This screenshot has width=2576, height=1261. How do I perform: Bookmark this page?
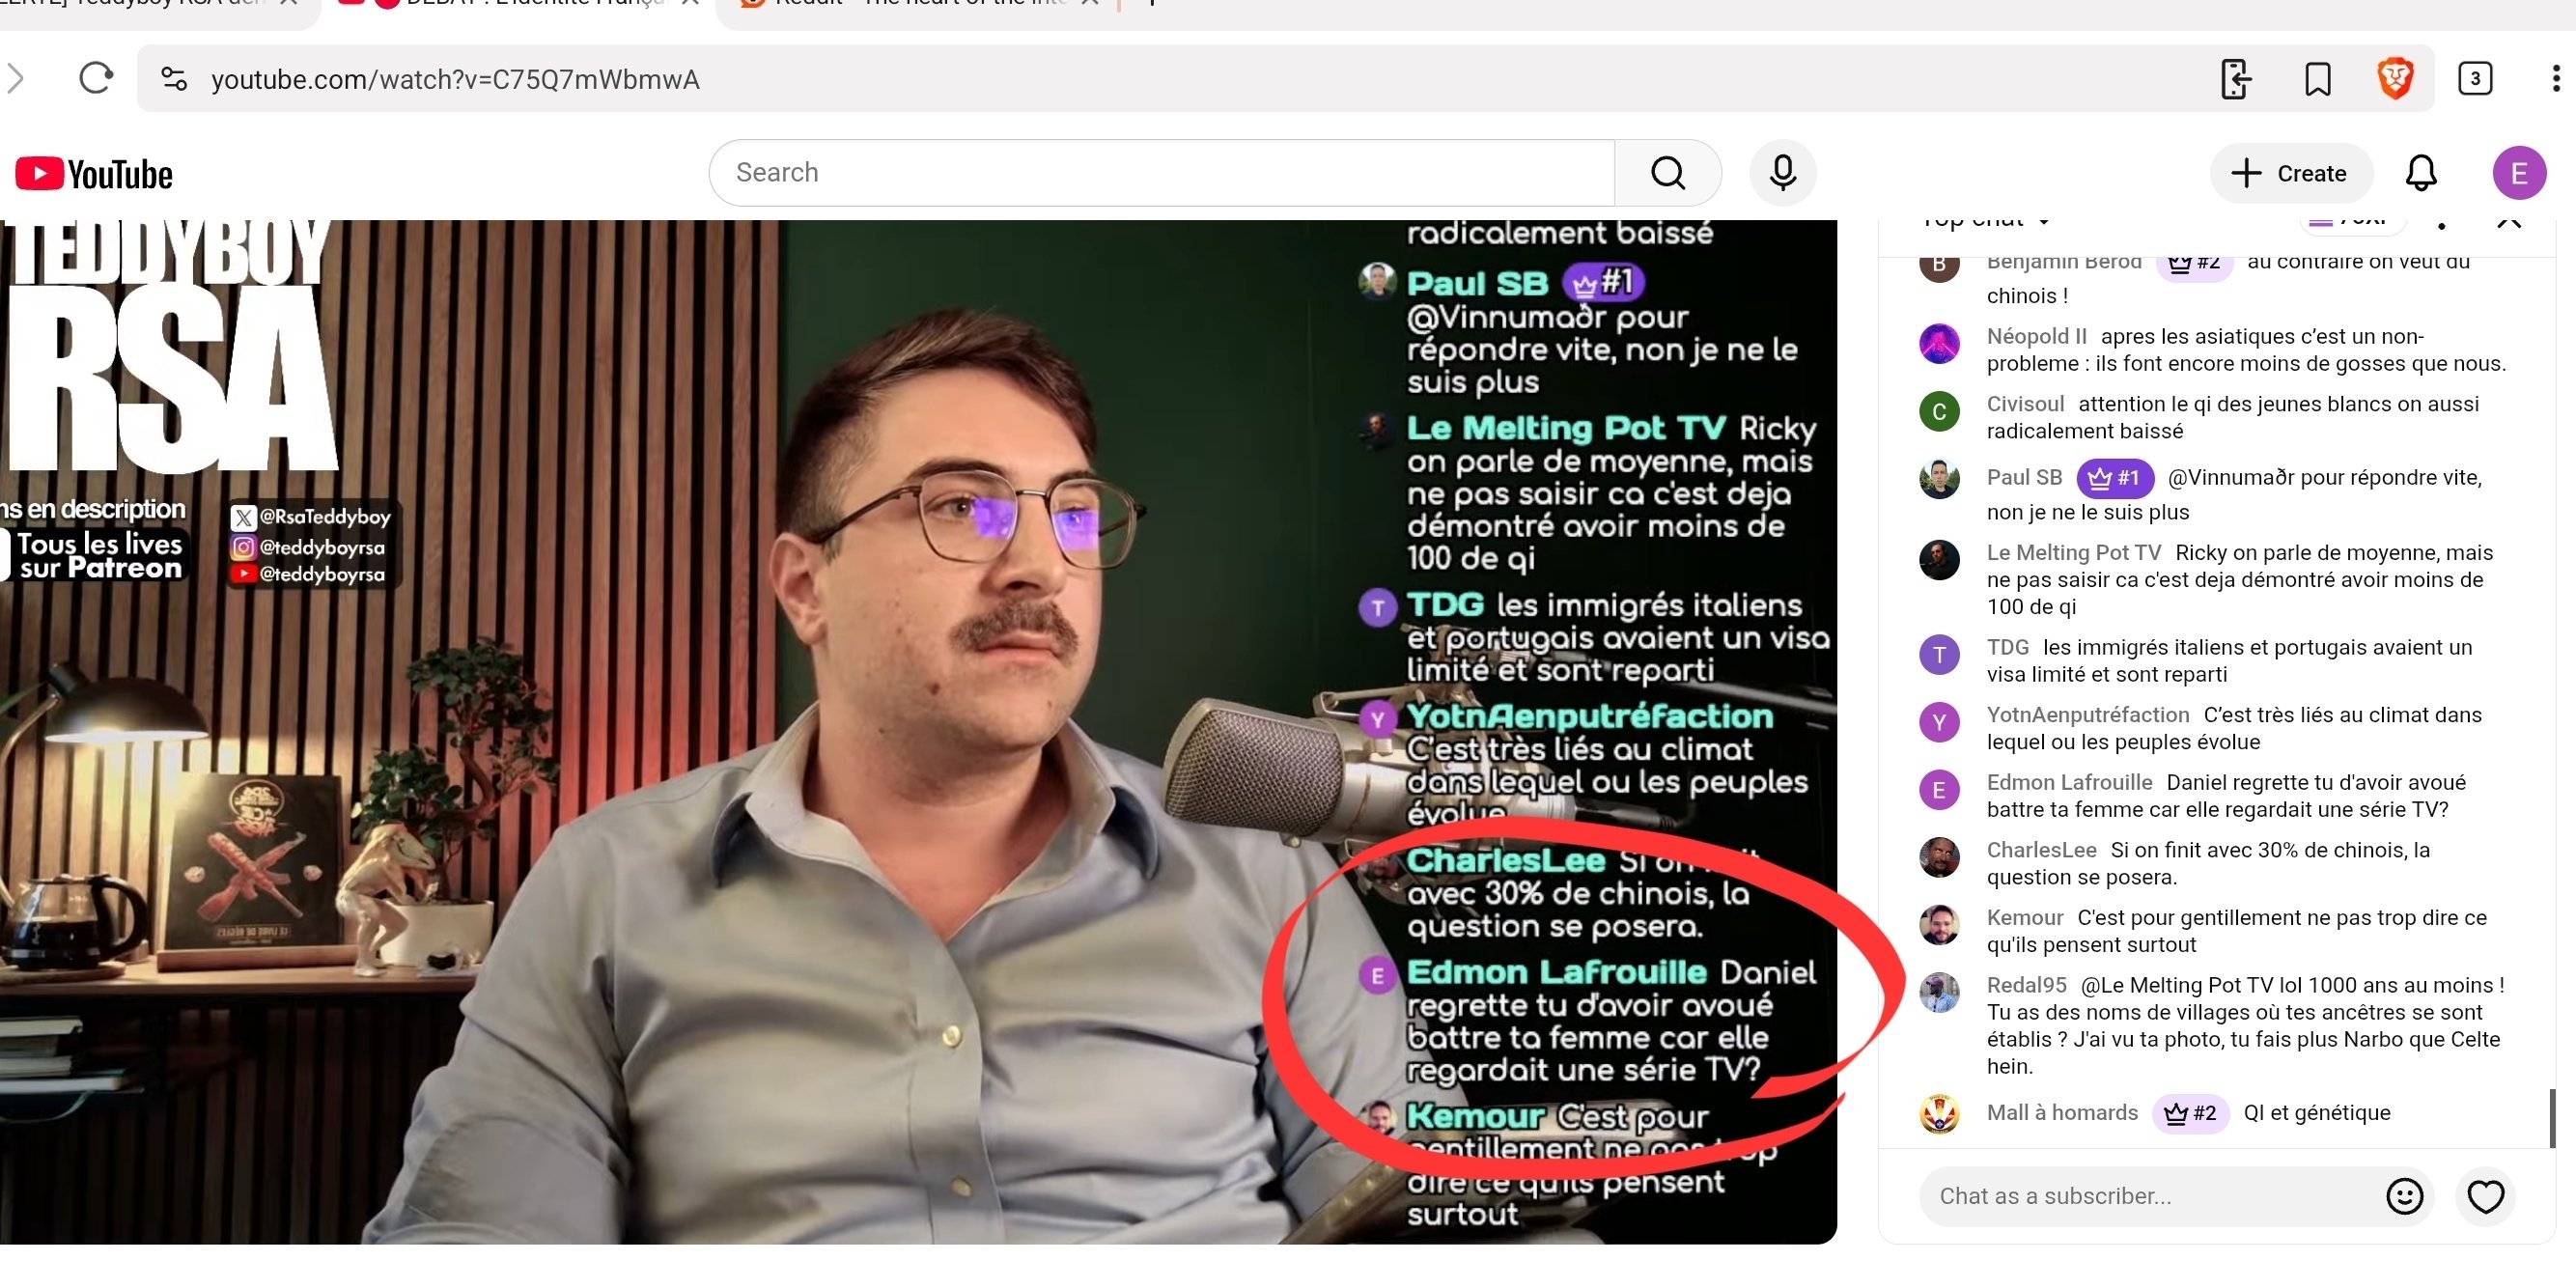click(2317, 79)
